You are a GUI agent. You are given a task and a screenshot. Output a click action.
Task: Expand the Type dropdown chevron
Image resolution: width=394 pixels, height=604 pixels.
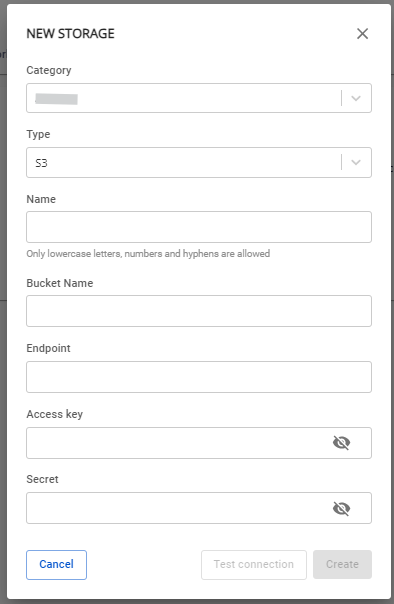[356, 162]
